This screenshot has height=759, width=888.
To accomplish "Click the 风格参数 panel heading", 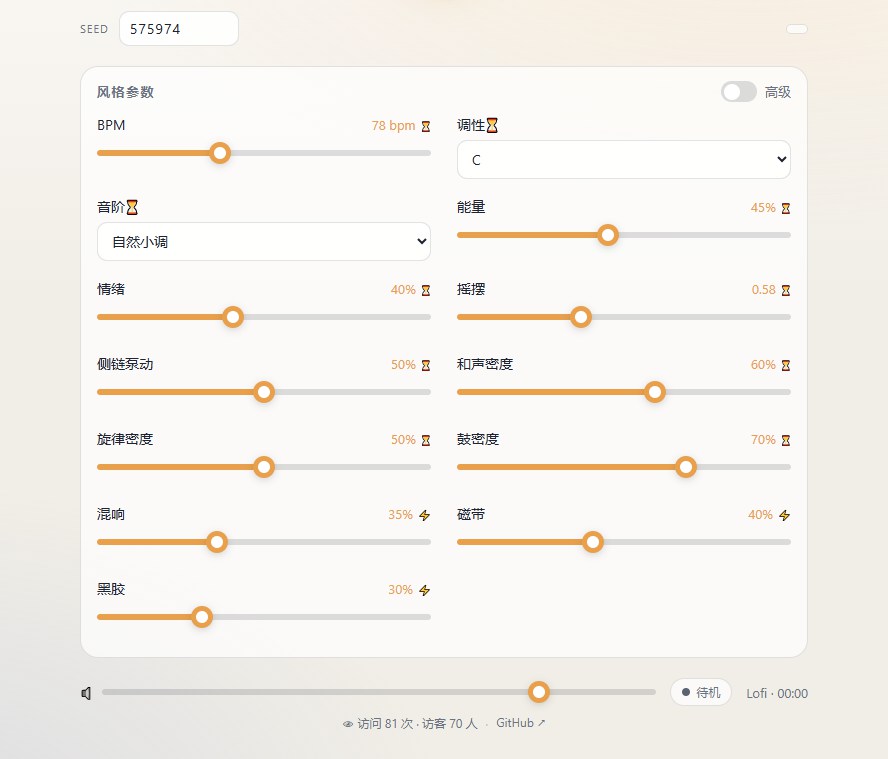I will [x=125, y=92].
